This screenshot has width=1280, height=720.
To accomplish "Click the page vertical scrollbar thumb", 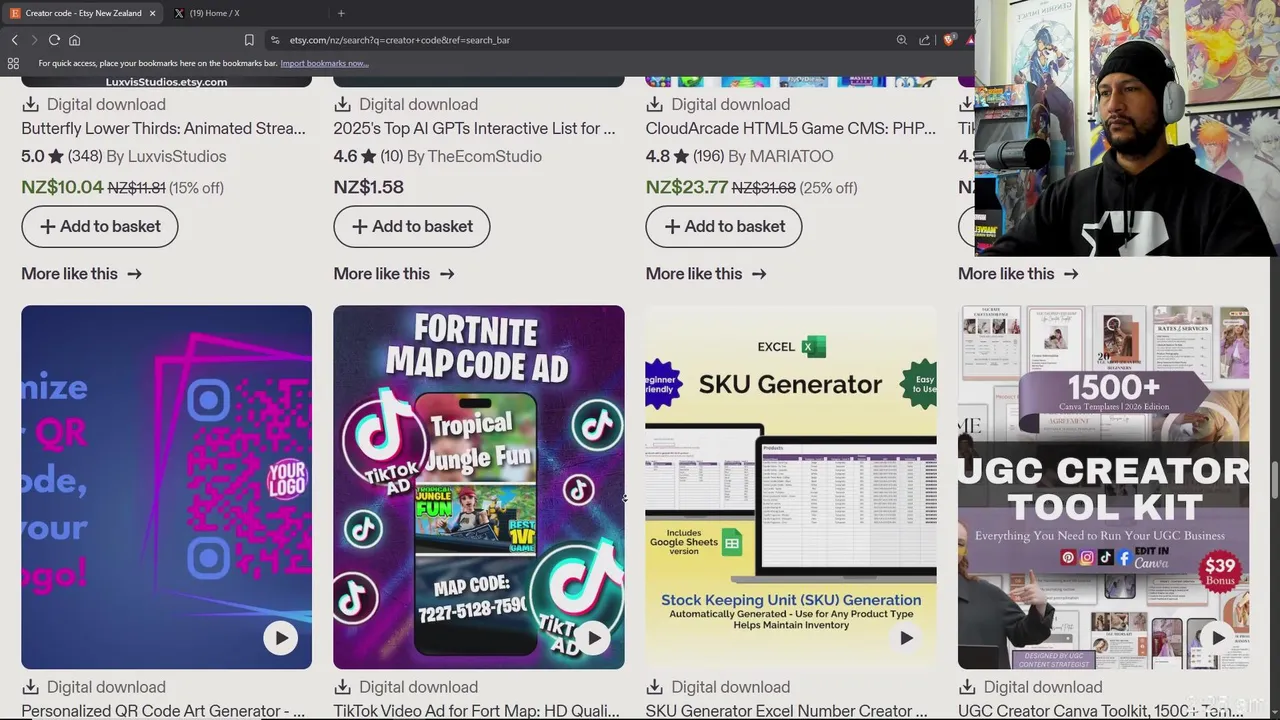I will point(1274,481).
